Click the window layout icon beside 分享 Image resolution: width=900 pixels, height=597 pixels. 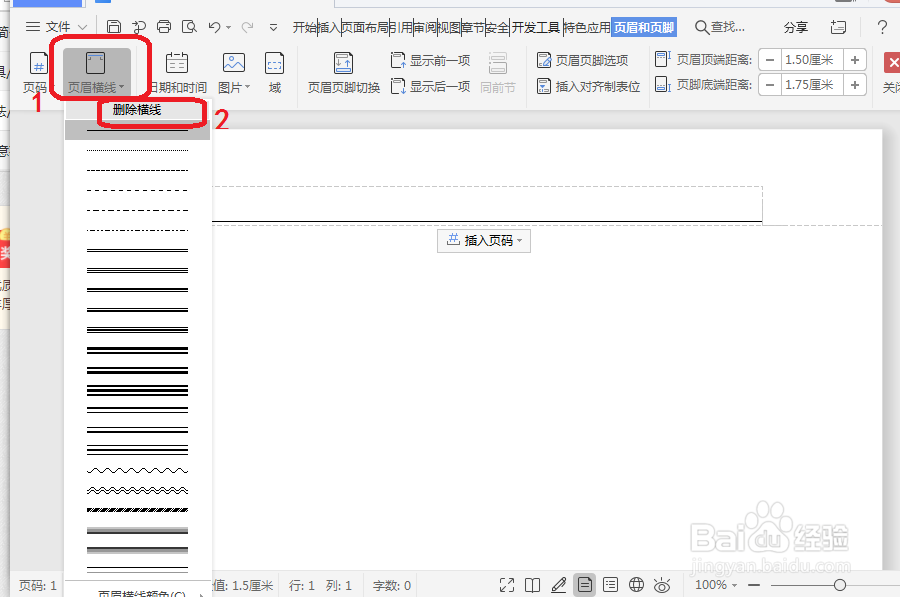click(x=838, y=27)
